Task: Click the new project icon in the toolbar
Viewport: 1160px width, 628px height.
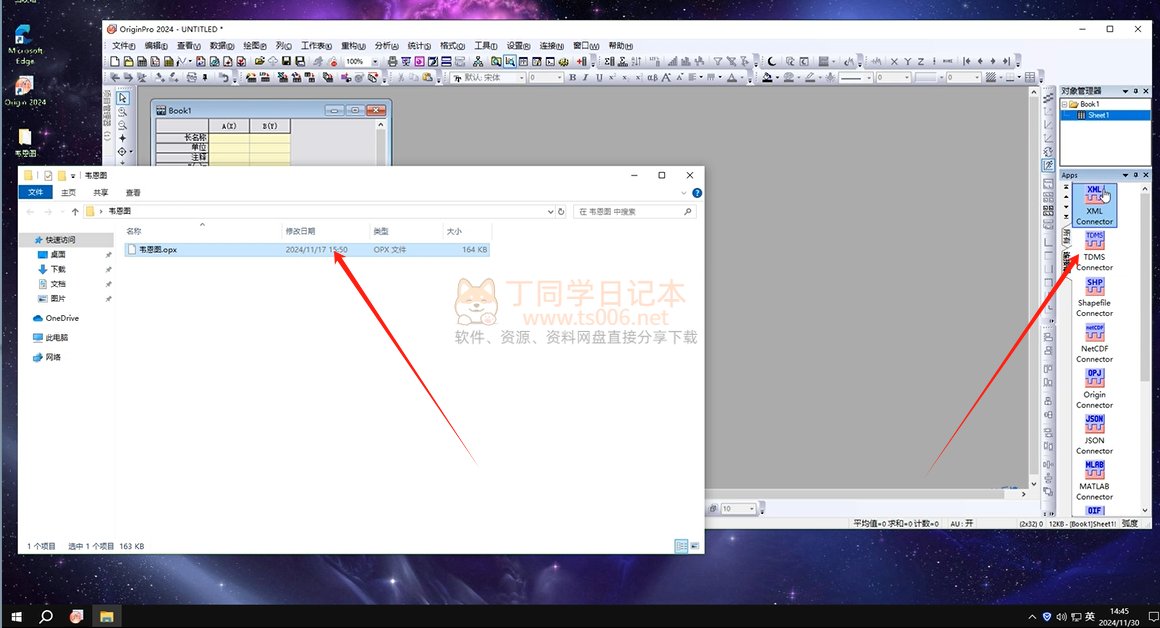Action: (x=115, y=61)
